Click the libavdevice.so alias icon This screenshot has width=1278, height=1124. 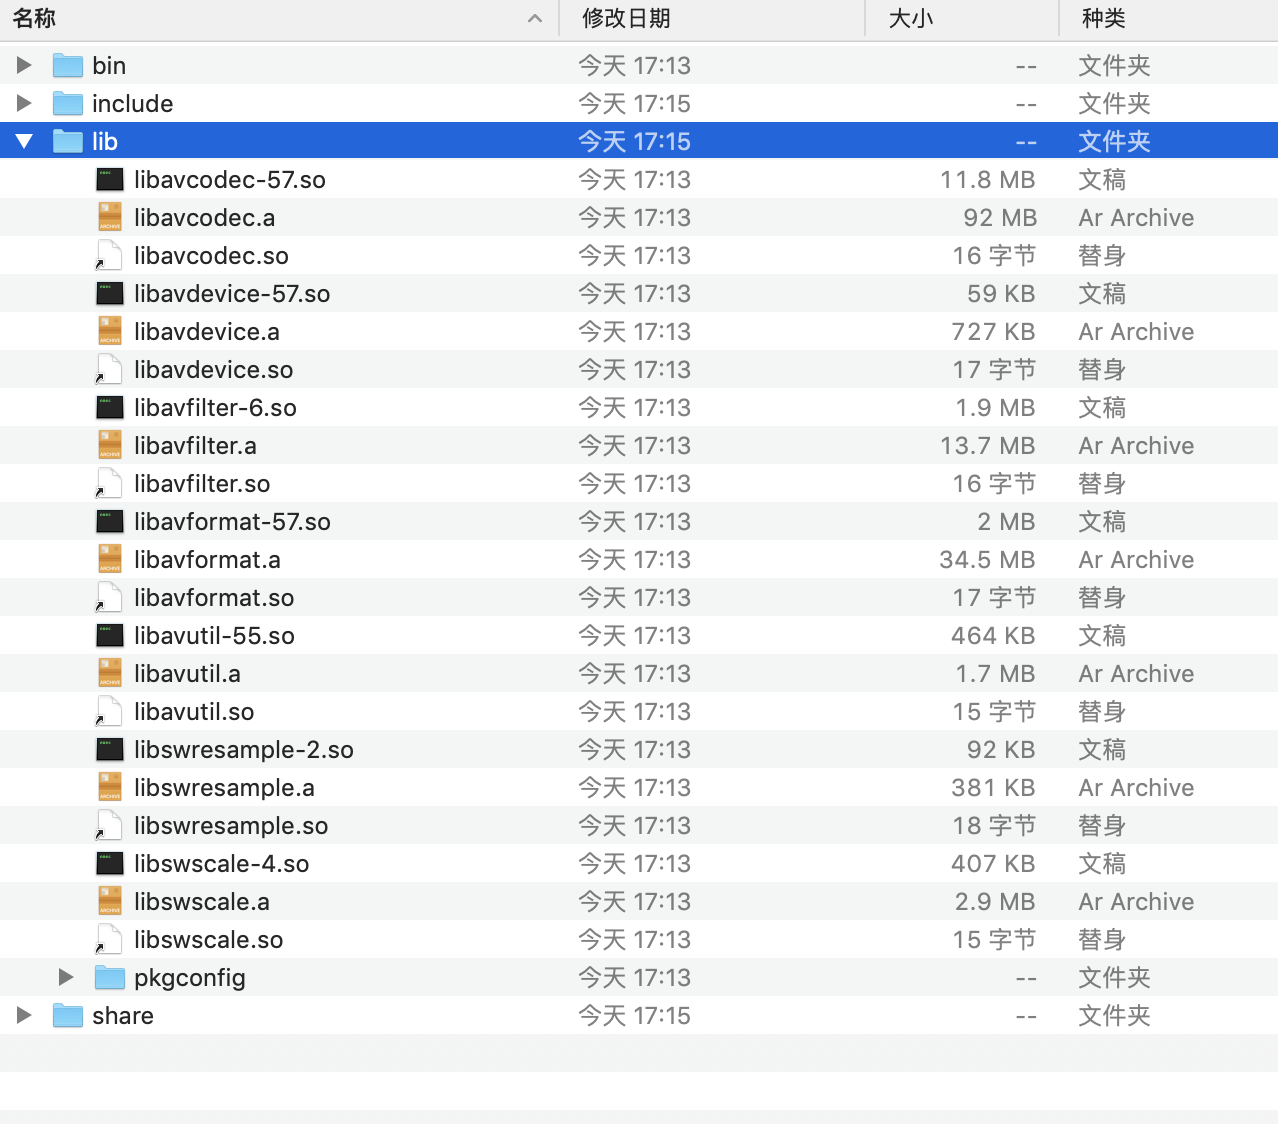click(x=109, y=369)
